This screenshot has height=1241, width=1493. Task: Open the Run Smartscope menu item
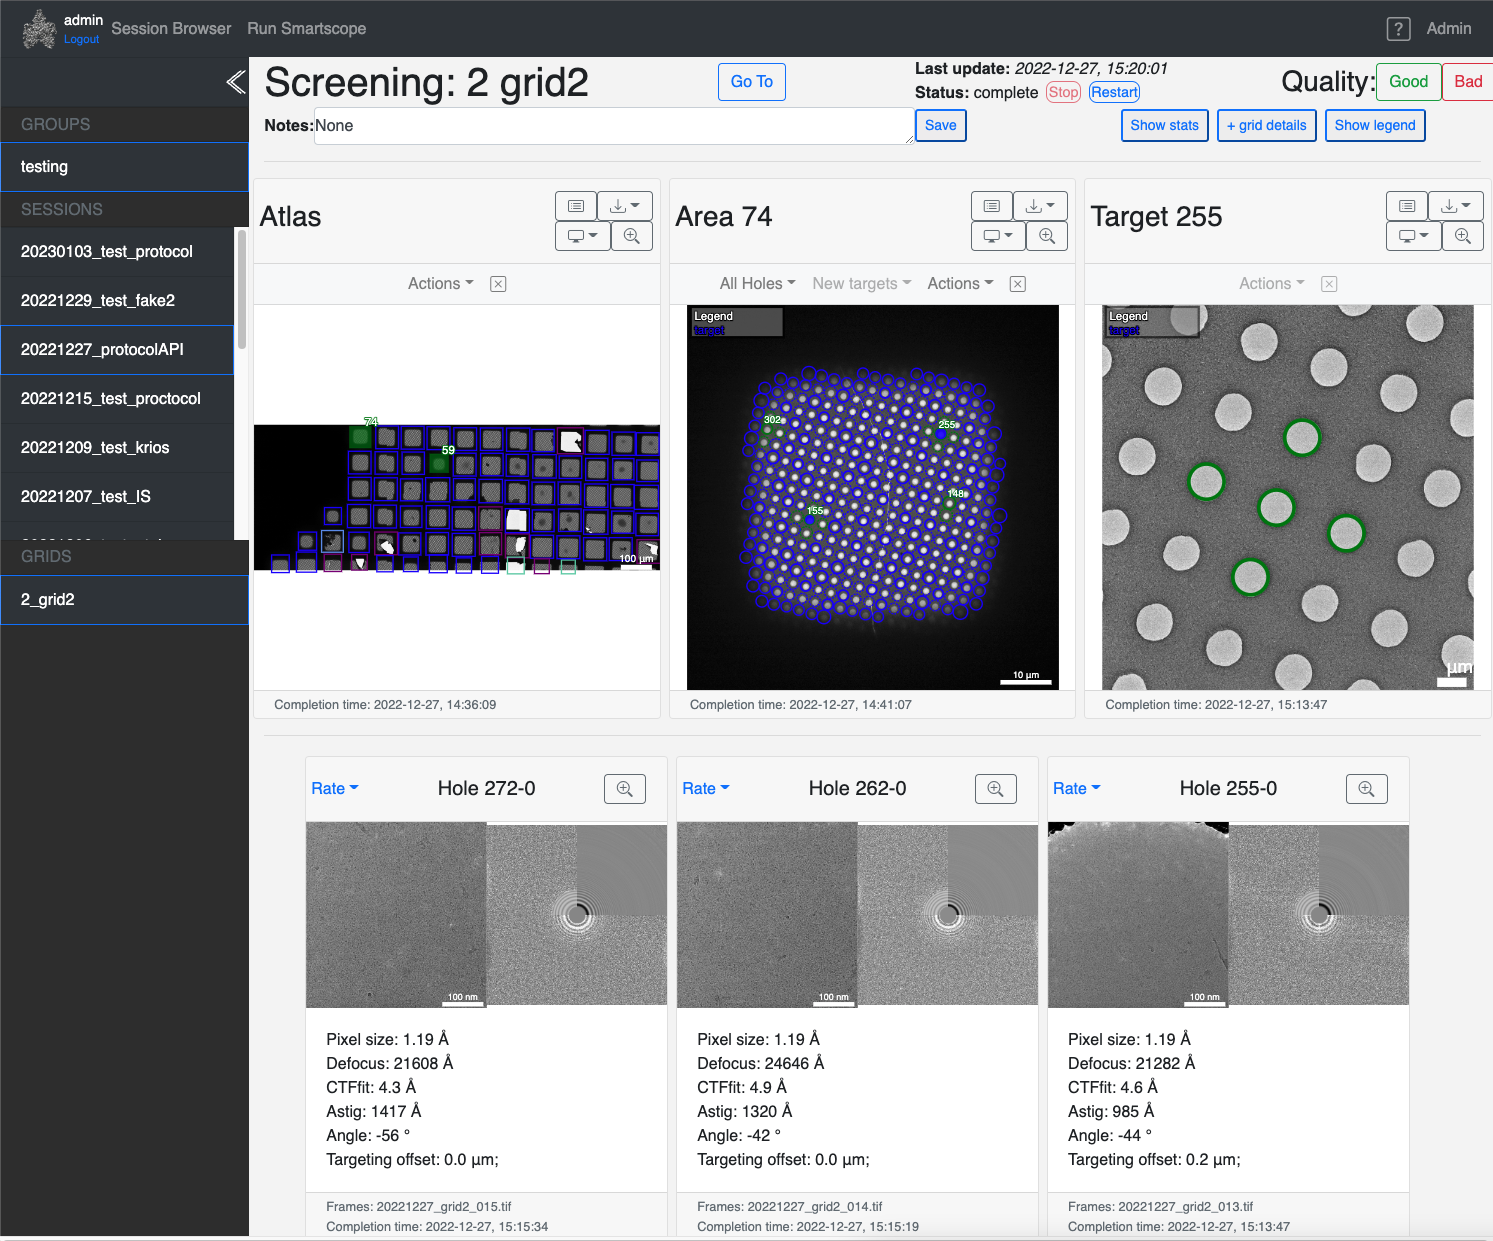coord(307,29)
